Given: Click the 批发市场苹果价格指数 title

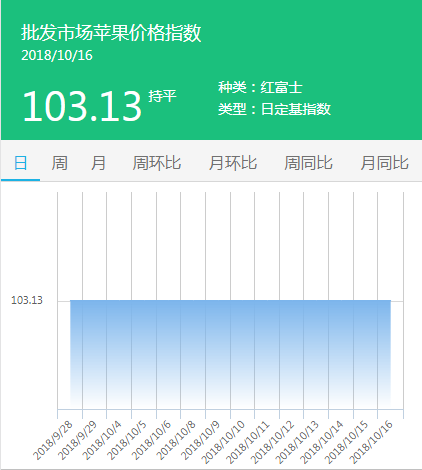Looking at the screenshot, I should click(x=111, y=33).
